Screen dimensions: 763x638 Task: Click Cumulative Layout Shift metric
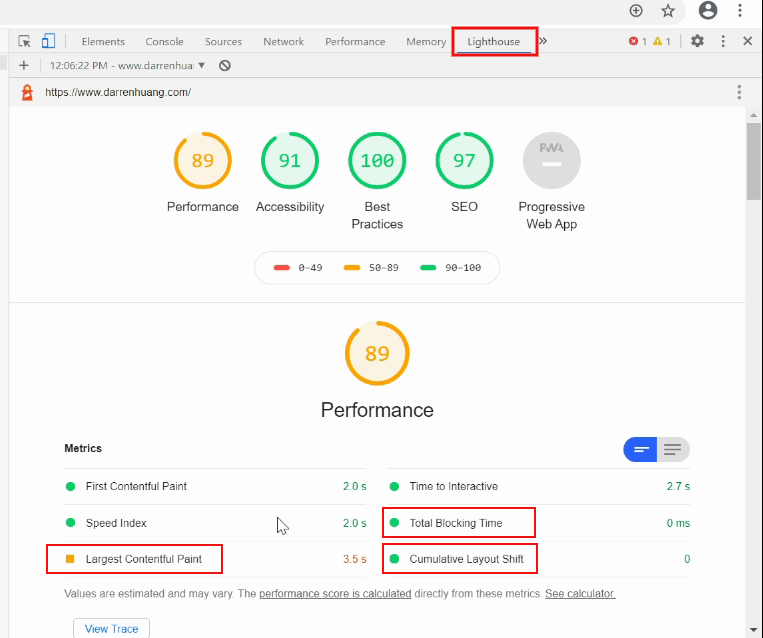click(x=539, y=559)
